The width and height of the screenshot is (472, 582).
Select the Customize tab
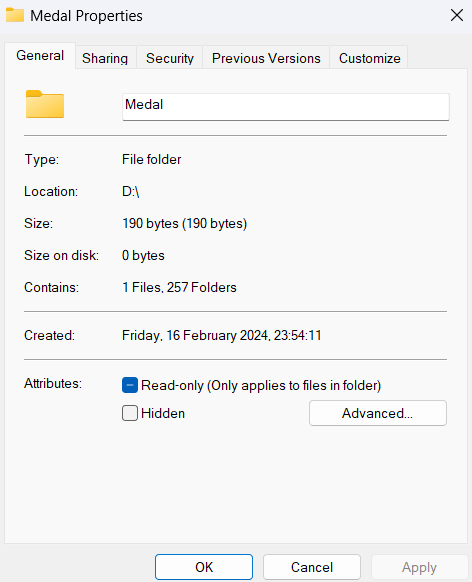click(370, 58)
